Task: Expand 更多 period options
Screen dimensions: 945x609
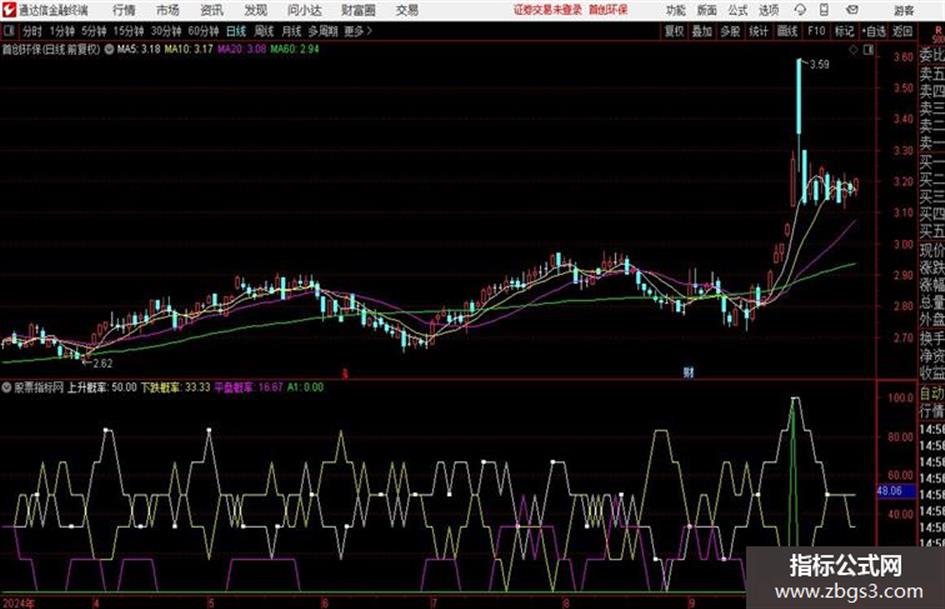Action: [358, 31]
